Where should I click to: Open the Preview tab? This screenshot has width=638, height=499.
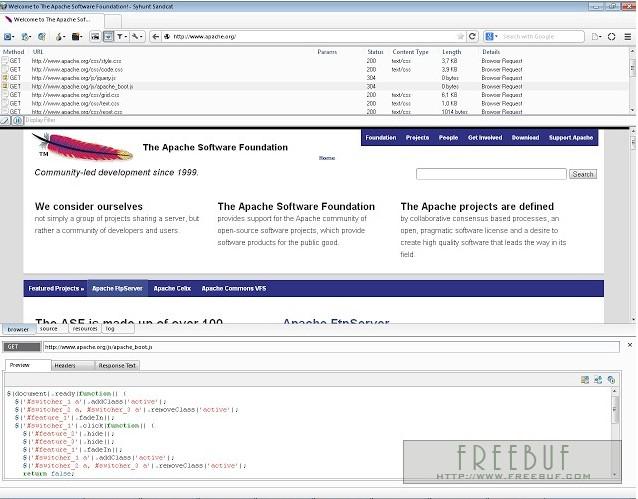coord(28,365)
